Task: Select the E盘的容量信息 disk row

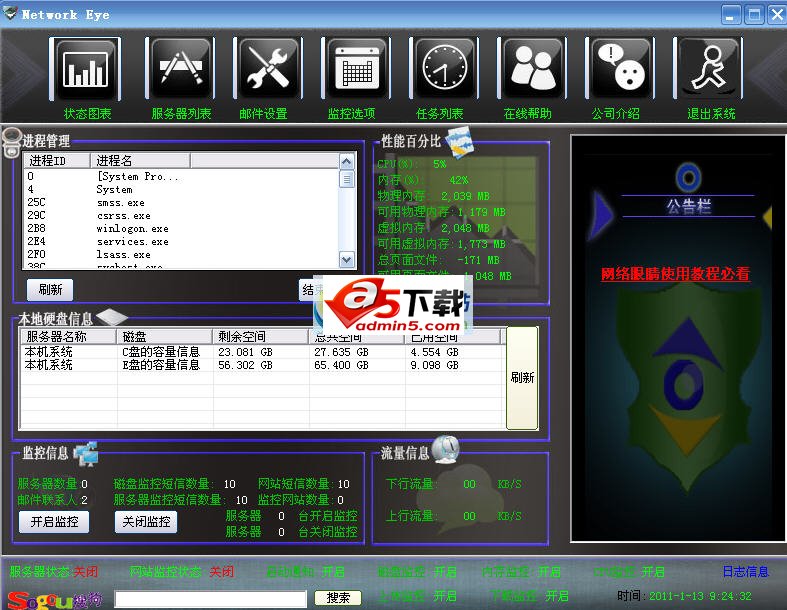Action: (x=263, y=365)
